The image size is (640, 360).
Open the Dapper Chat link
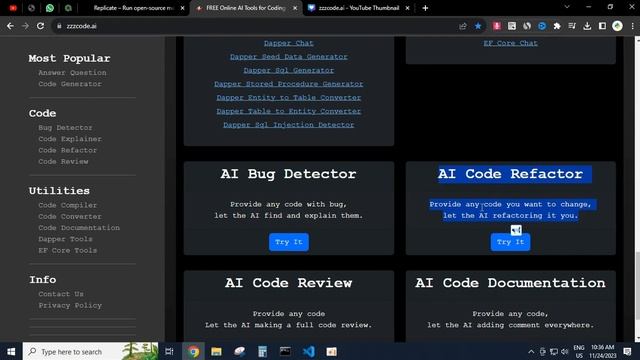coord(289,43)
